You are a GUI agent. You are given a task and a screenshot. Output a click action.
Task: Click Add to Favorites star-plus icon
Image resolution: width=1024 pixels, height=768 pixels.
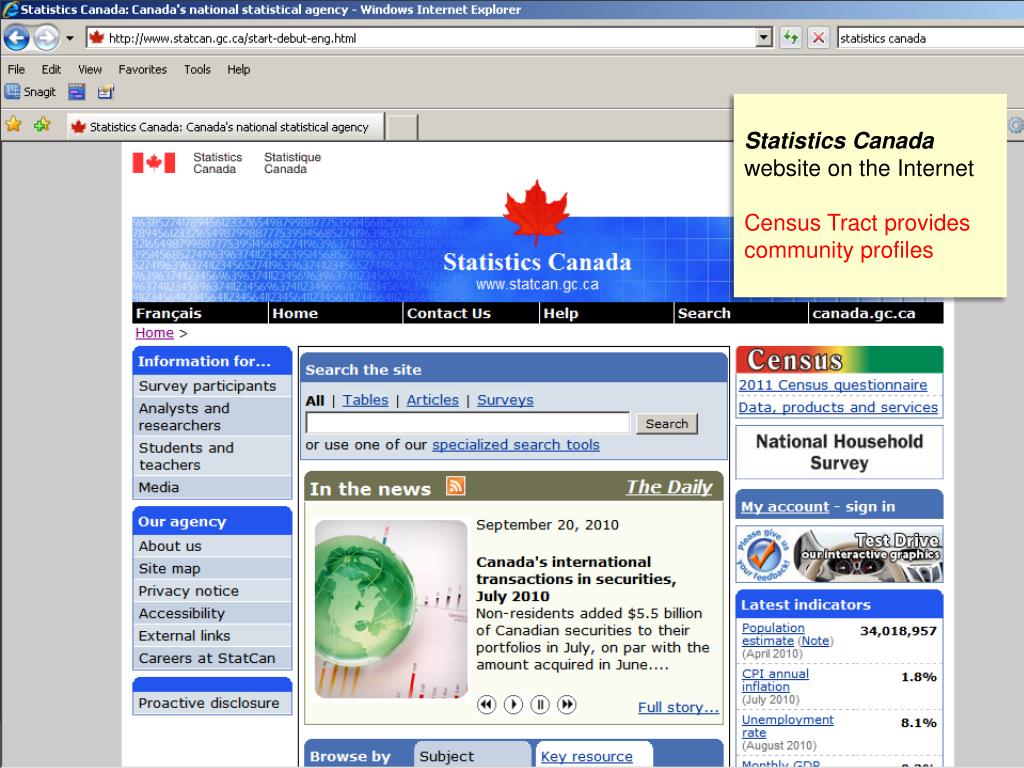42,124
